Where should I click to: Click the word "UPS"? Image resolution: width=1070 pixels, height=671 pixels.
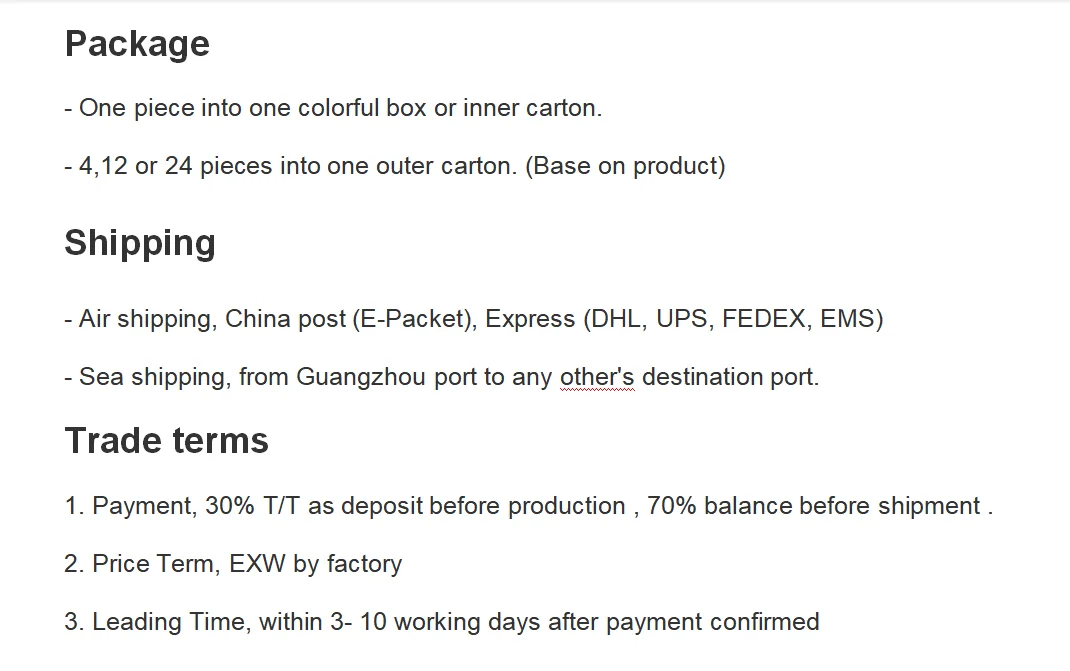point(682,320)
